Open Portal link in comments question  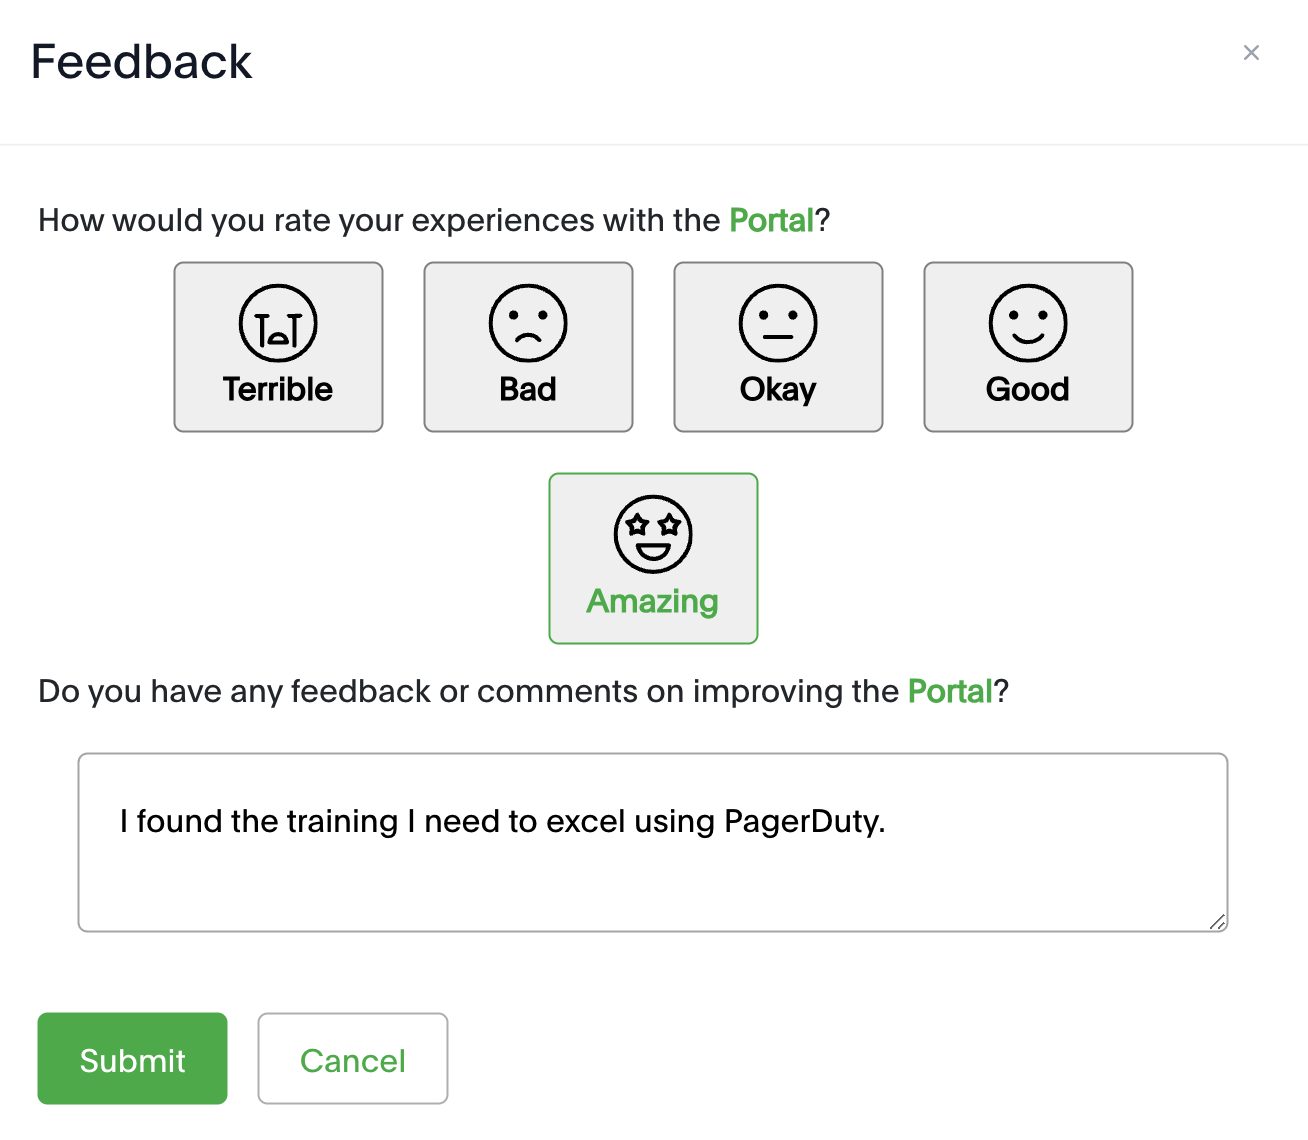pyautogui.click(x=950, y=691)
